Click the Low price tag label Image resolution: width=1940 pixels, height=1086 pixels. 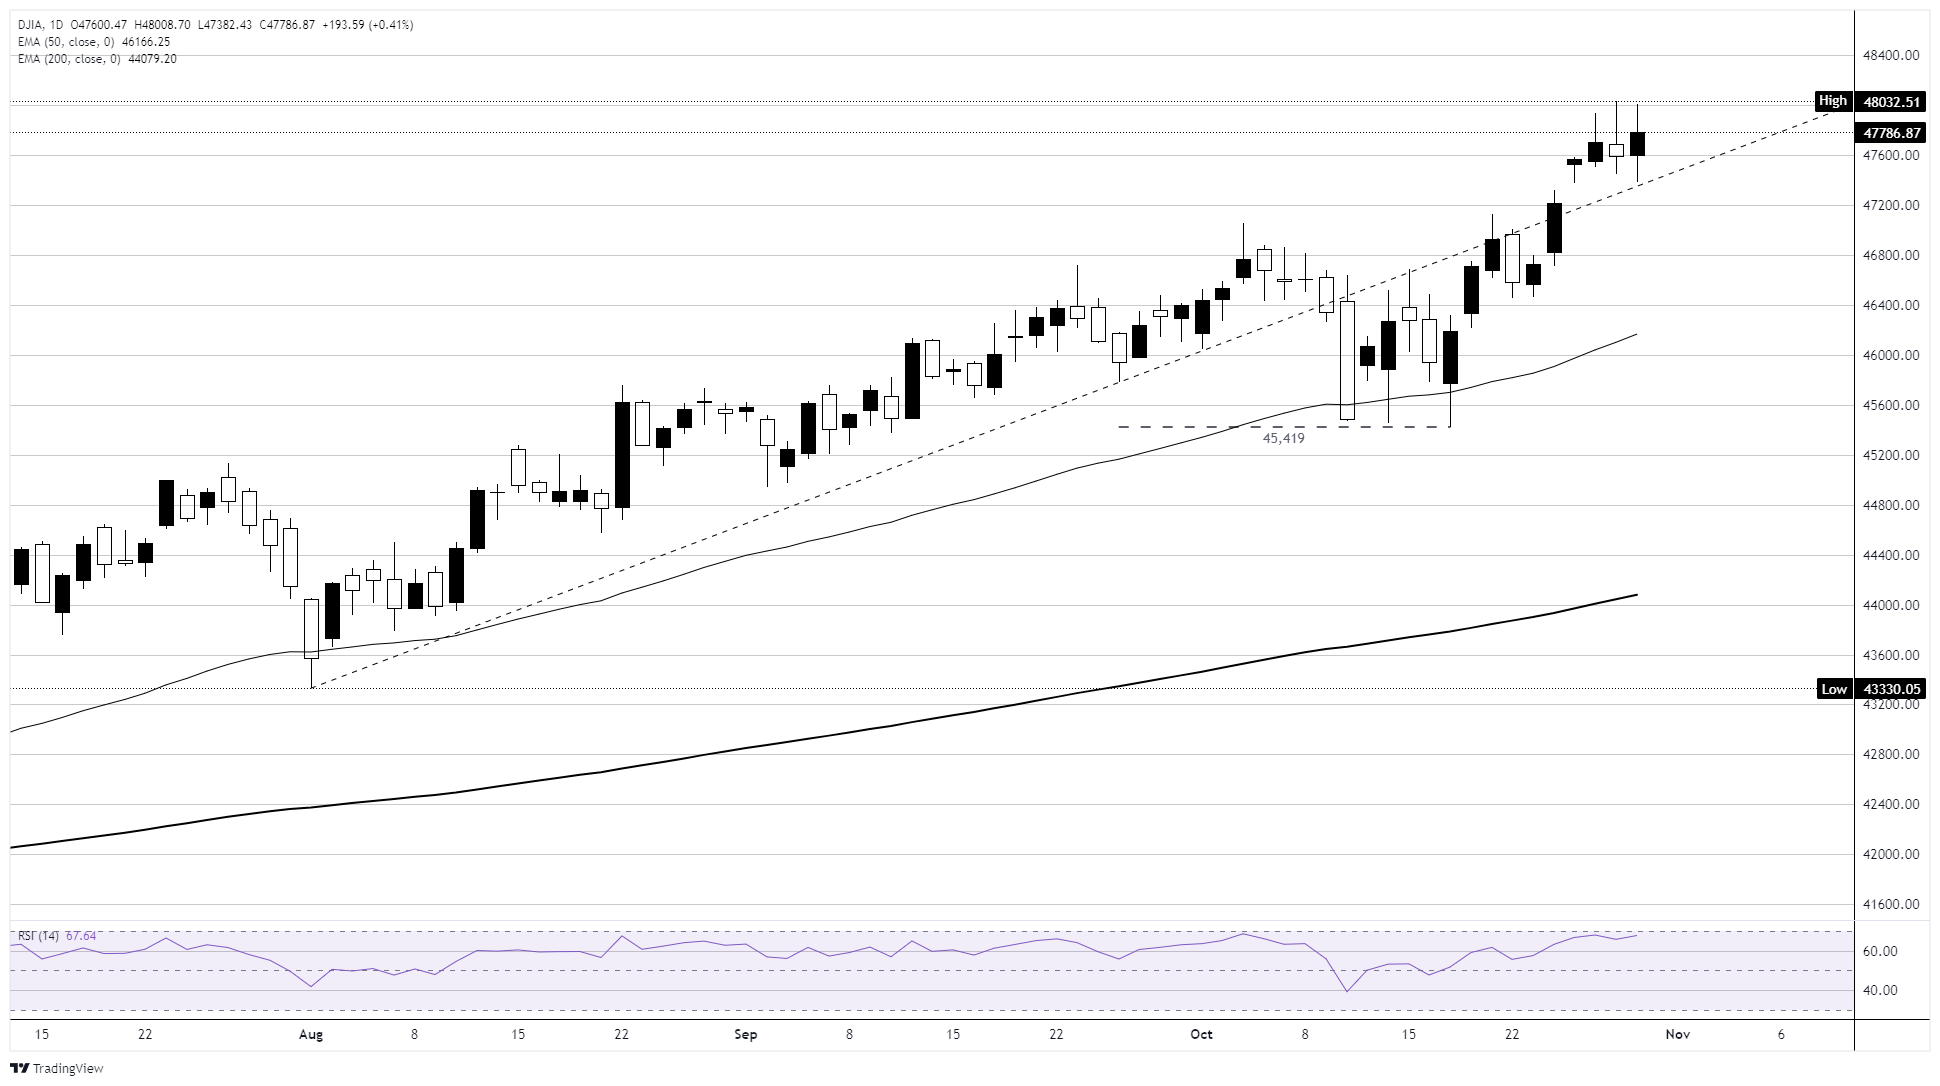tap(1833, 689)
